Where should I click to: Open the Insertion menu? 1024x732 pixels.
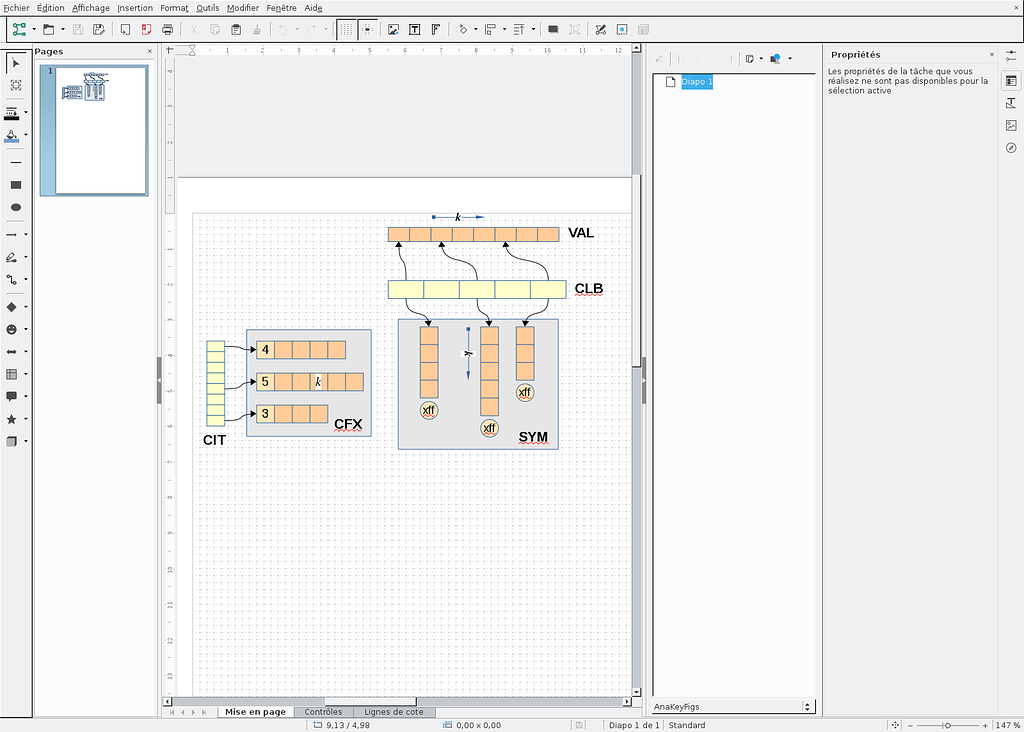pyautogui.click(x=135, y=8)
